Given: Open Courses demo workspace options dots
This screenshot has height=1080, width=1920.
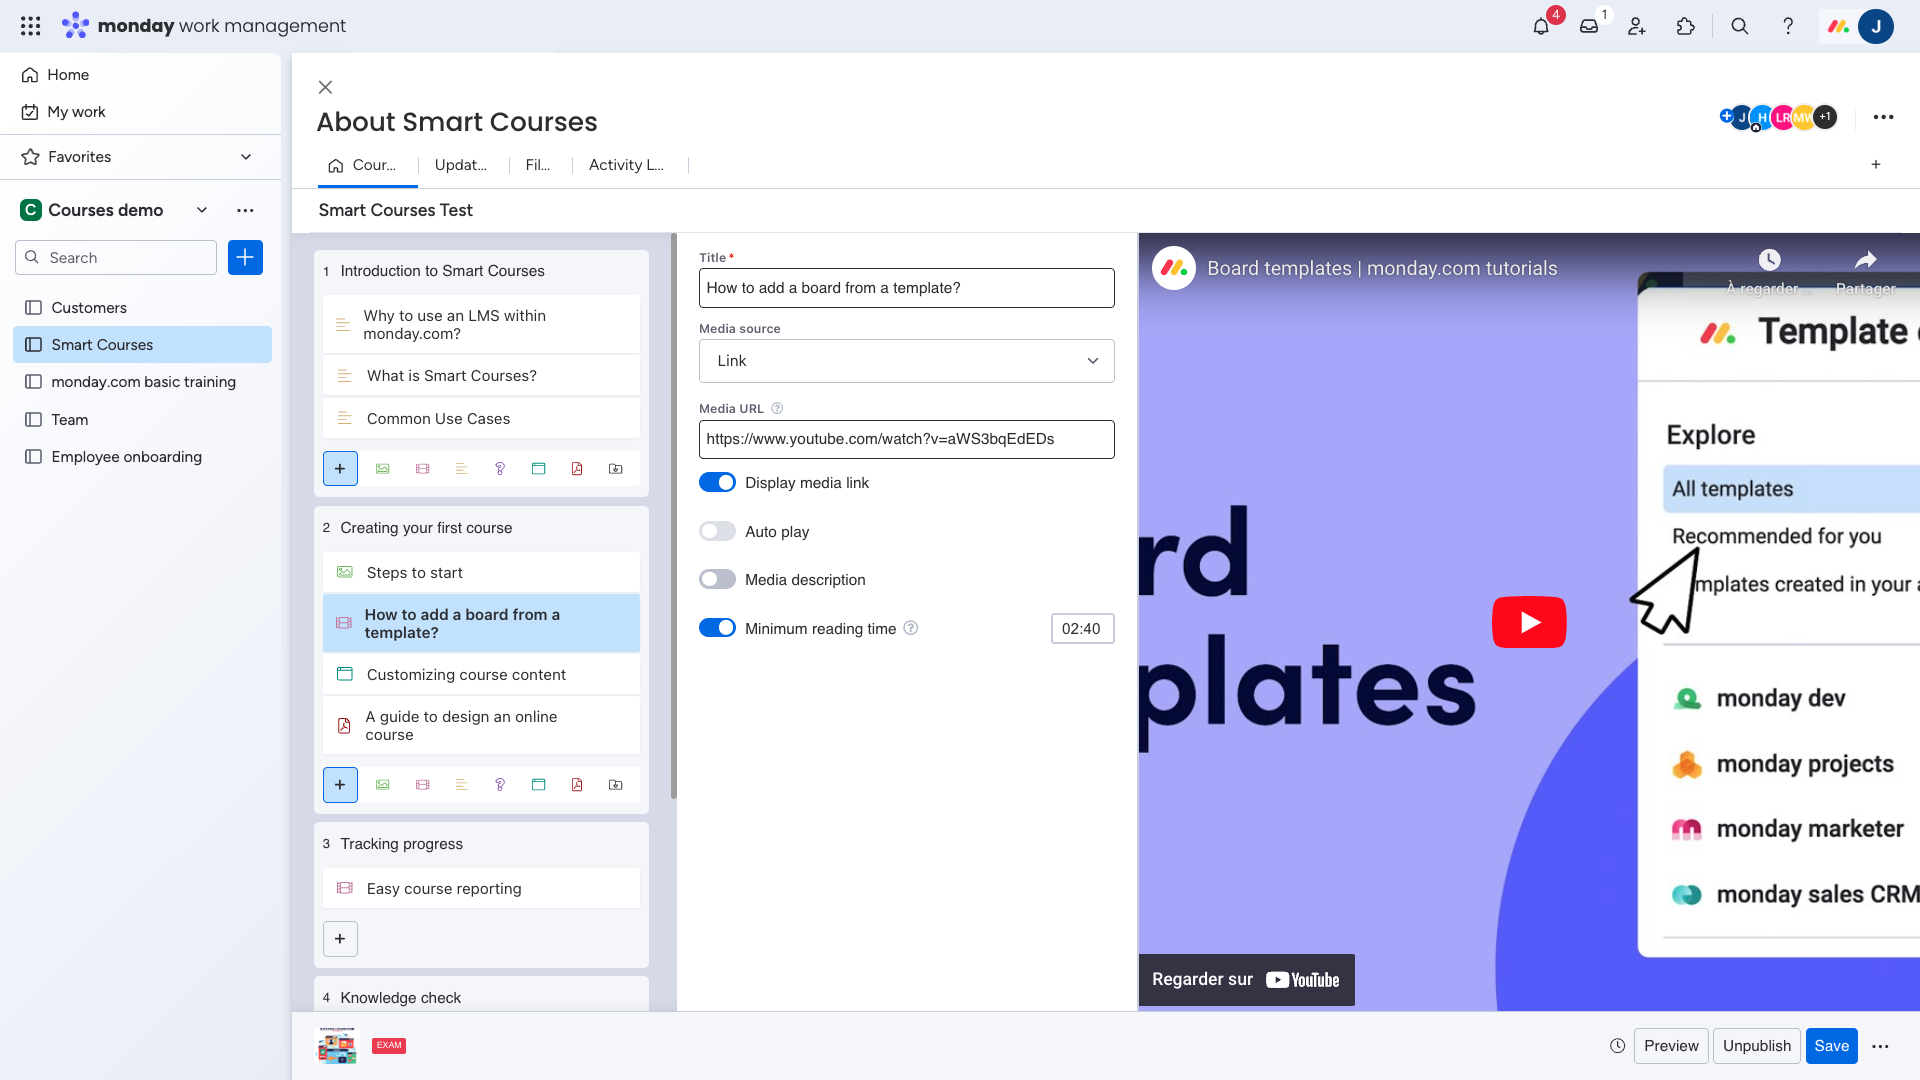Looking at the screenshot, I should click(x=245, y=210).
